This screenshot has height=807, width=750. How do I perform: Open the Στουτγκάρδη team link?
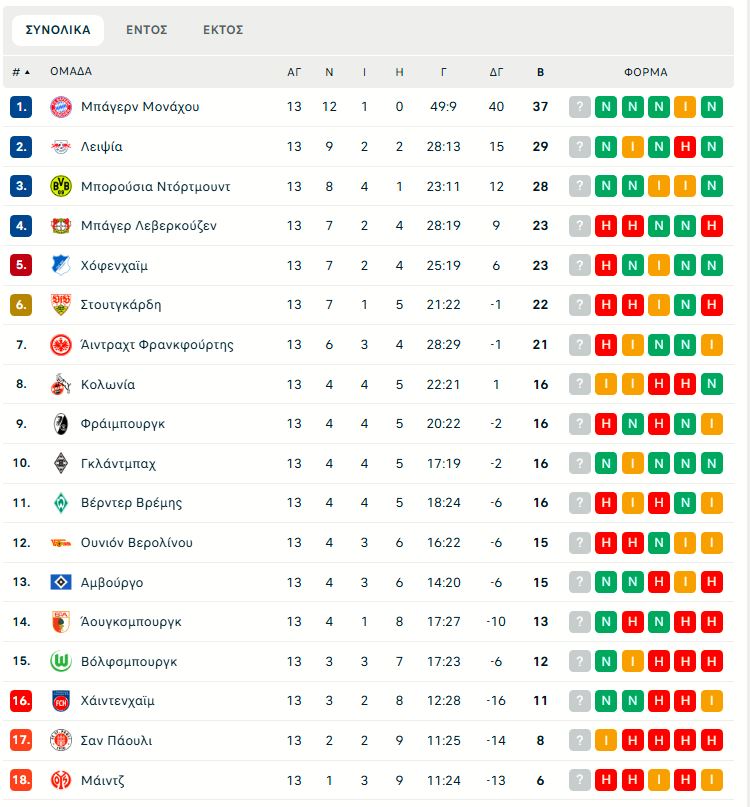tap(121, 305)
